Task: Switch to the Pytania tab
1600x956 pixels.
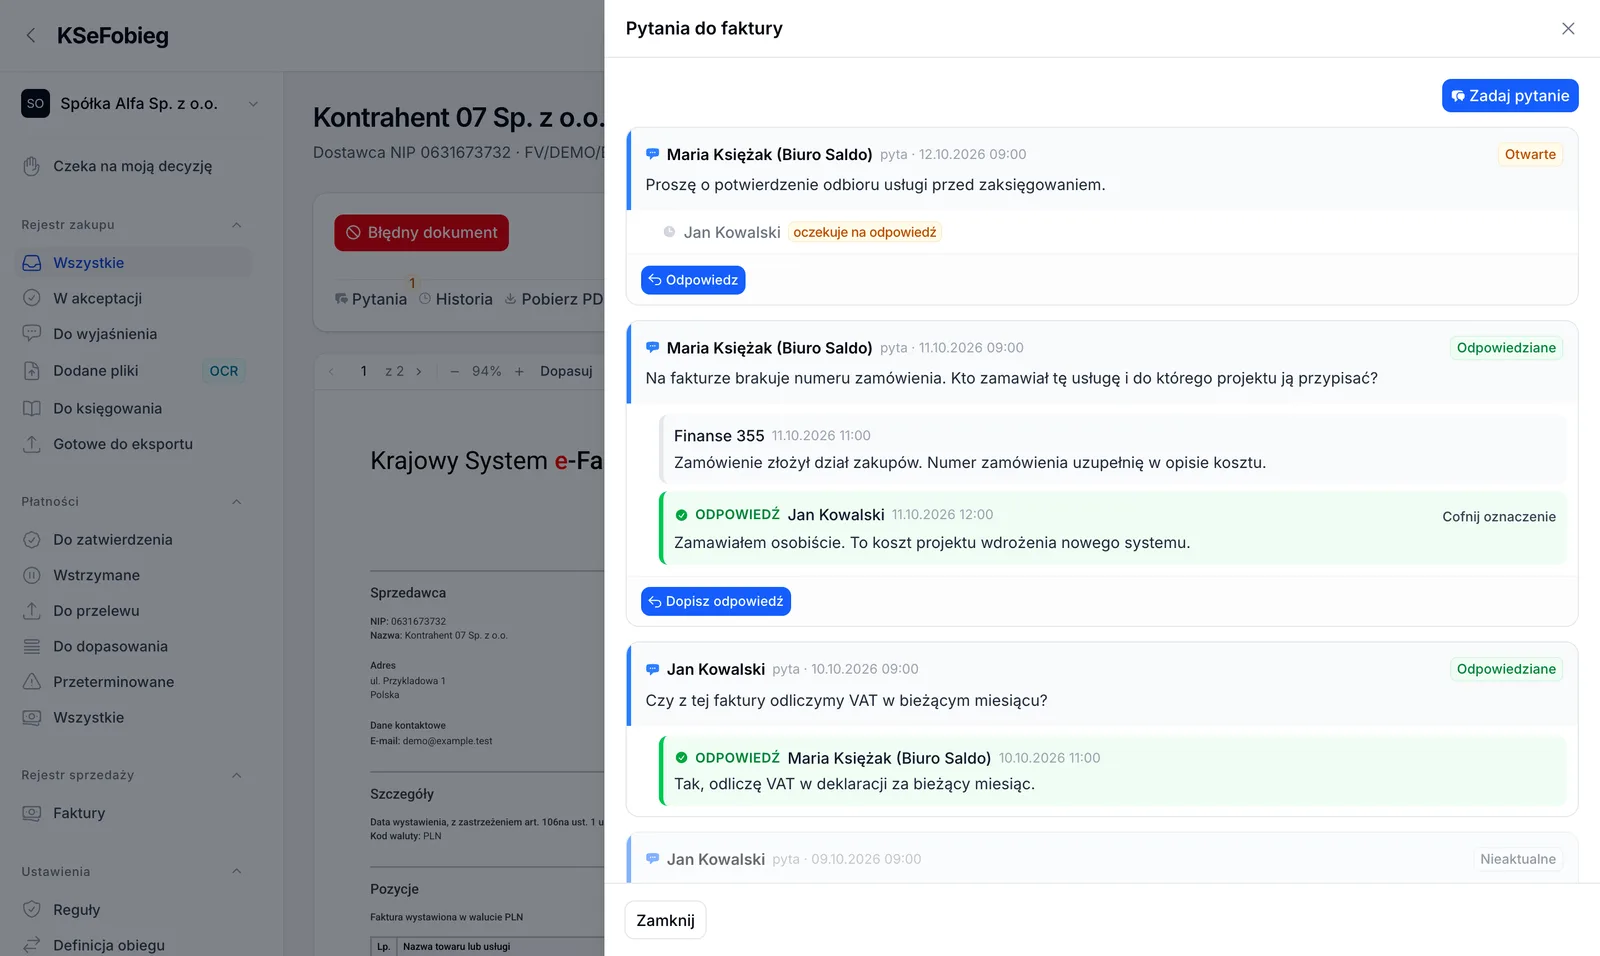Action: tap(371, 299)
